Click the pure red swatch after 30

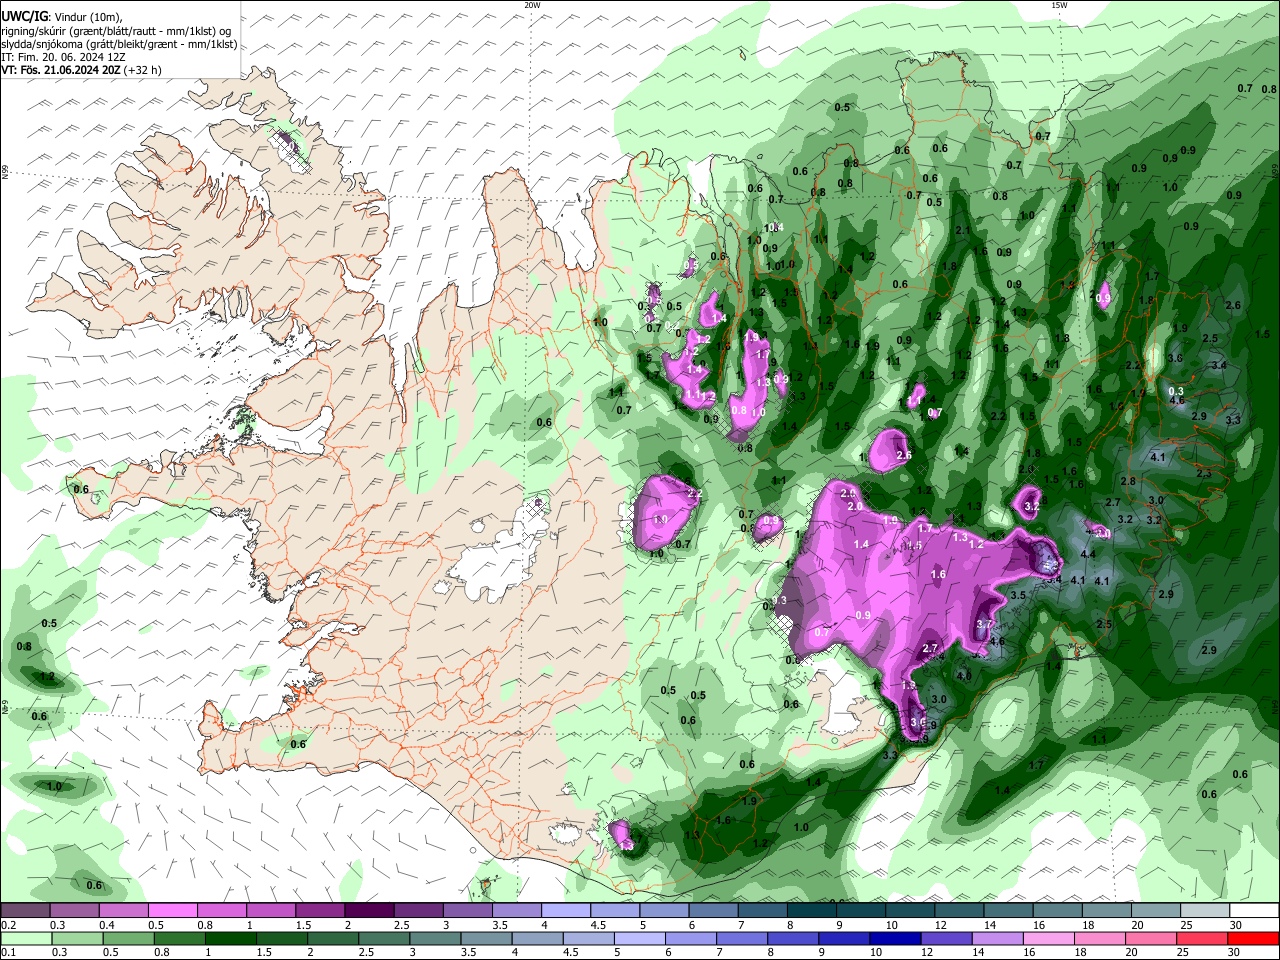[1254, 938]
